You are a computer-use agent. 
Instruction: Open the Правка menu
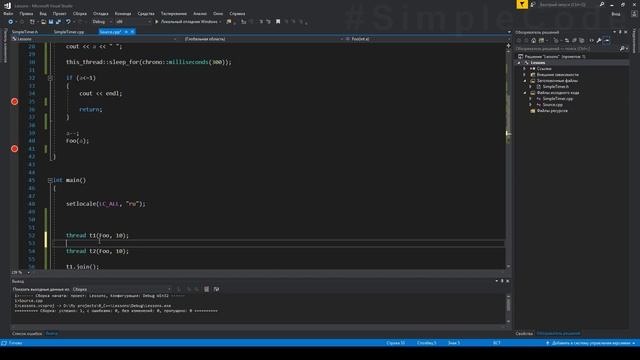click(26, 13)
